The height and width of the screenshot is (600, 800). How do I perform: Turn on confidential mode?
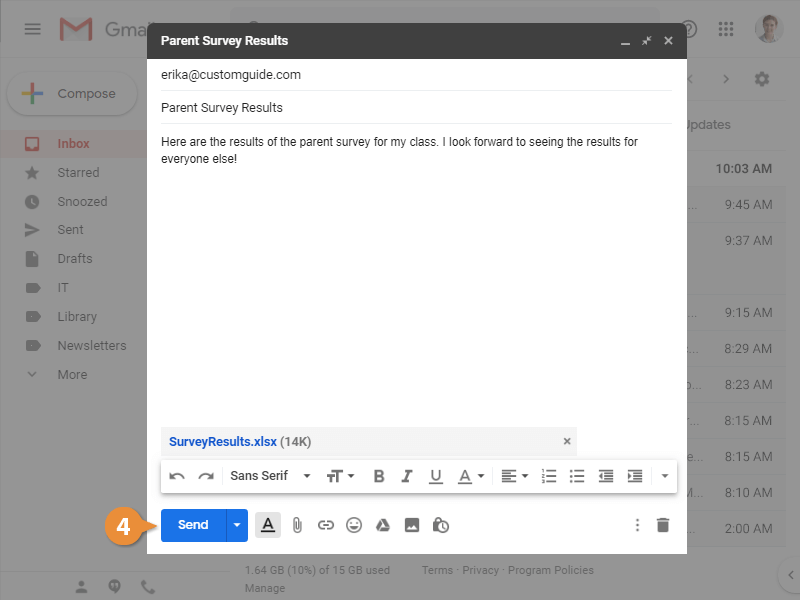tap(440, 524)
